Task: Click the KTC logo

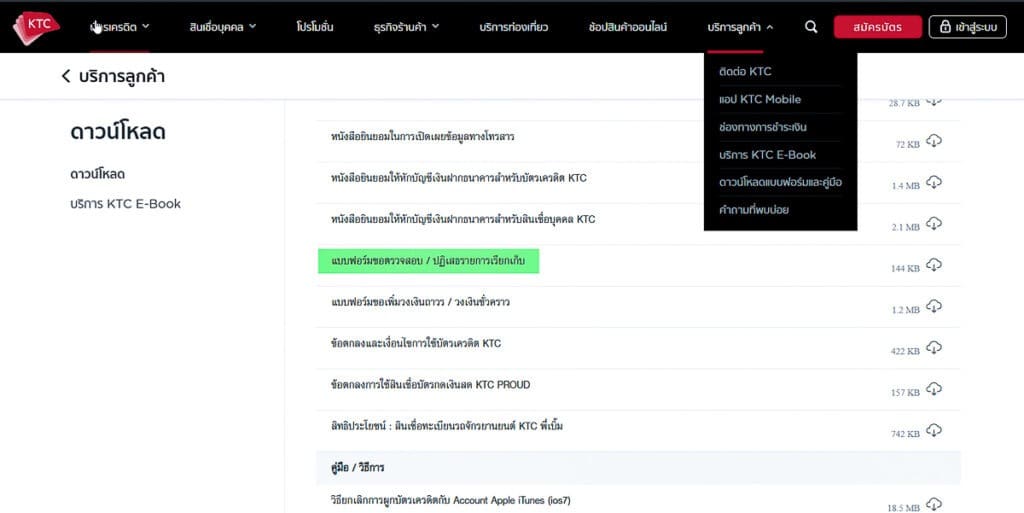Action: point(36,27)
